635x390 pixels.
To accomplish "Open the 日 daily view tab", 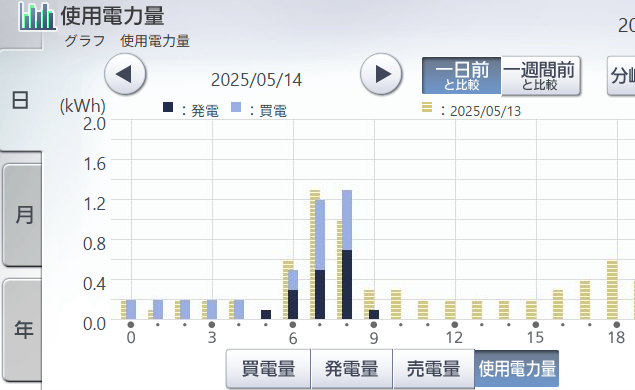I will point(21,100).
